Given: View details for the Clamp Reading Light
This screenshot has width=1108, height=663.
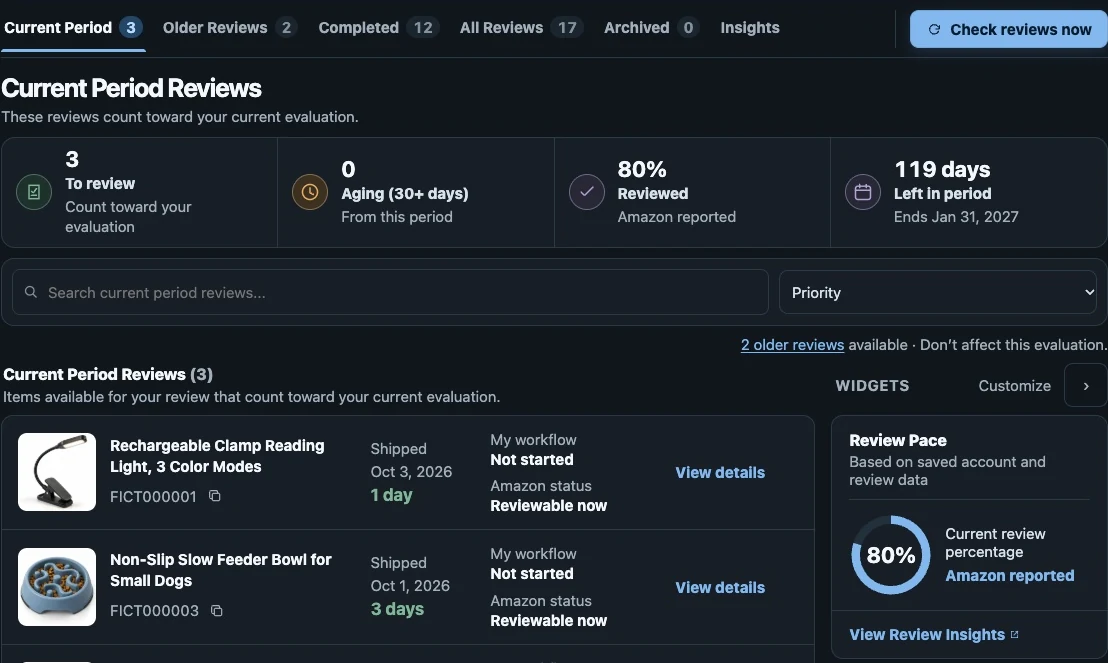Looking at the screenshot, I should point(720,473).
